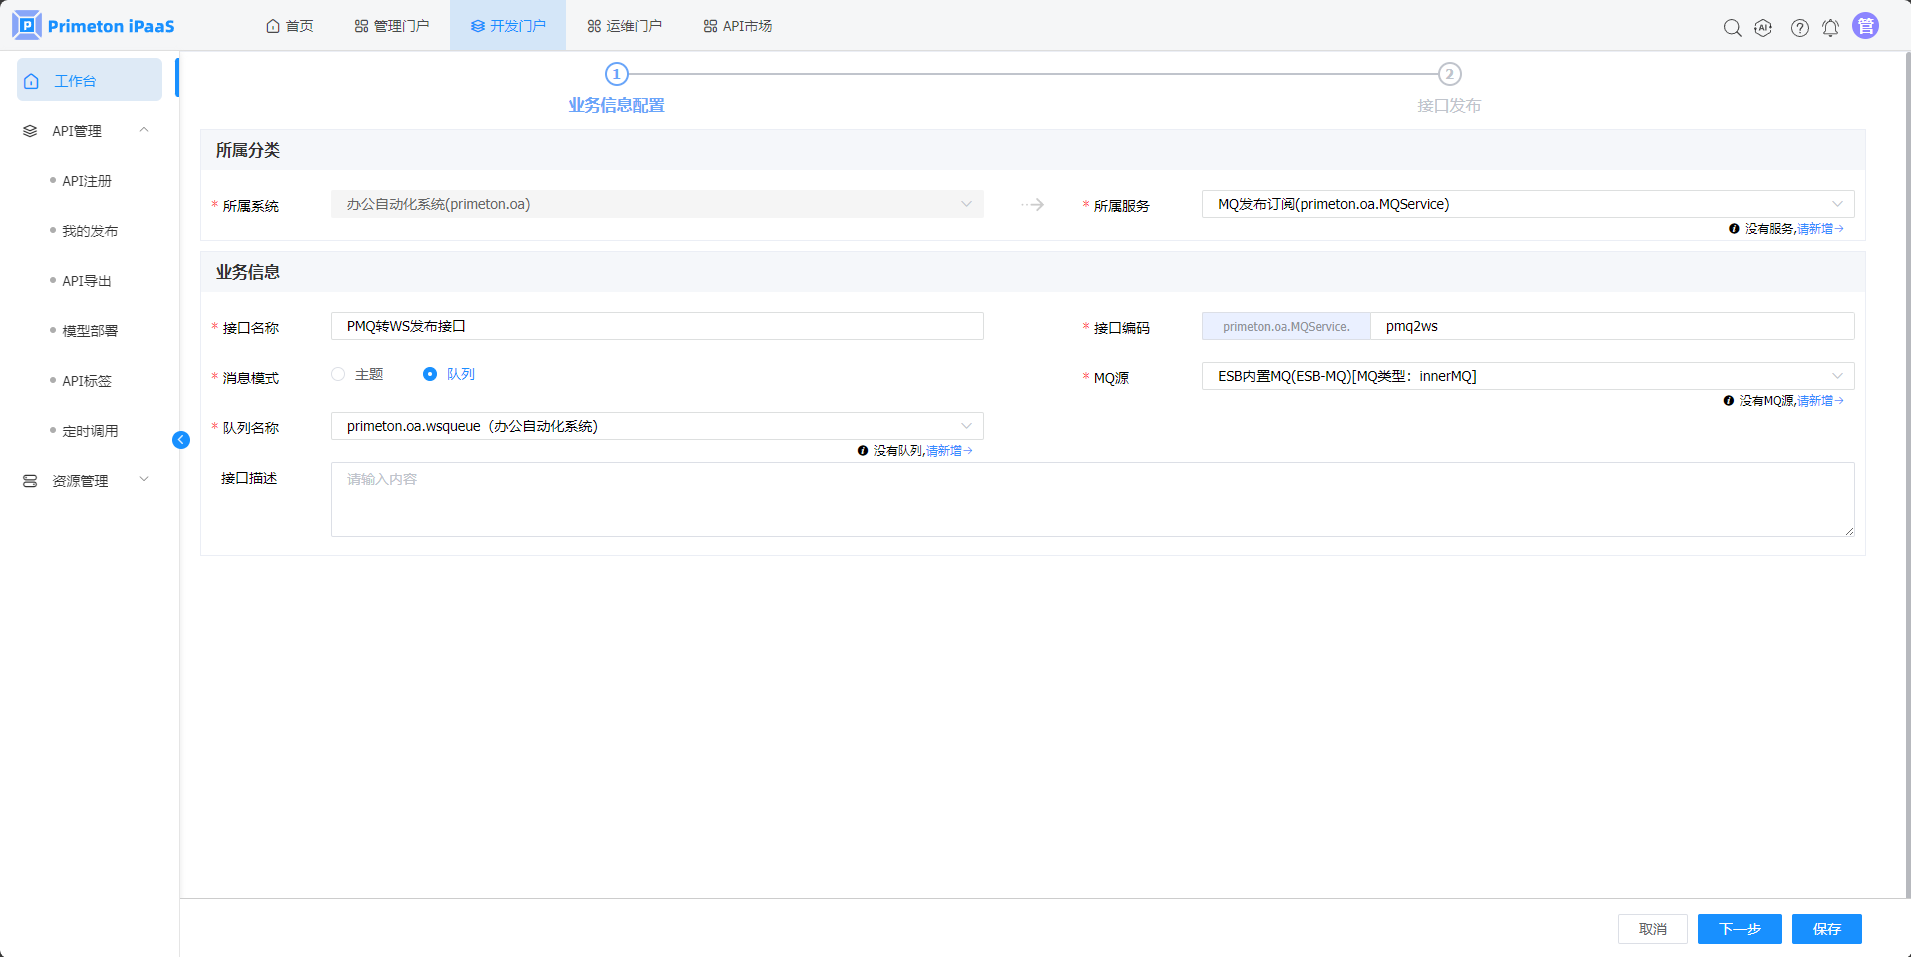Image resolution: width=1911 pixels, height=957 pixels.
Task: Click the search magnifier icon
Action: 1732,28
